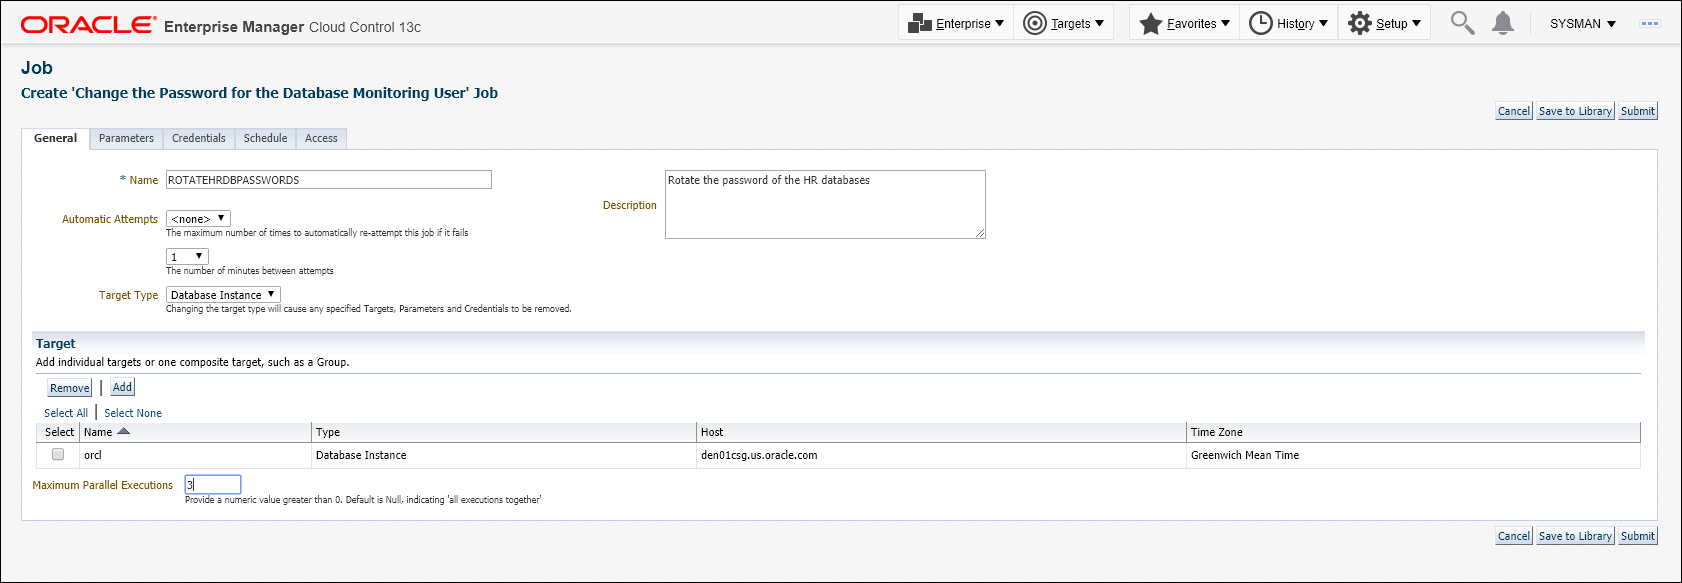The width and height of the screenshot is (1682, 583).
Task: Open the Favorites menu
Action: (x=1184, y=23)
